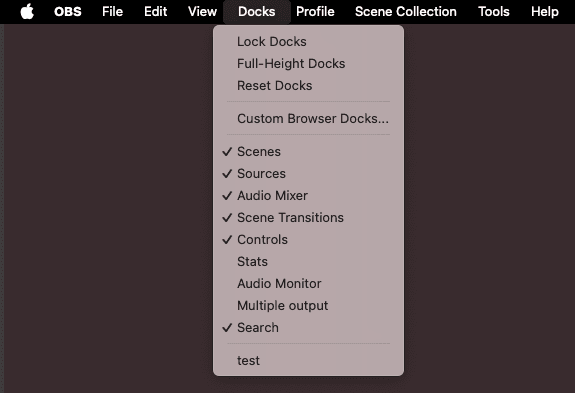Choose Reset Docks
575x393 pixels.
308,85
